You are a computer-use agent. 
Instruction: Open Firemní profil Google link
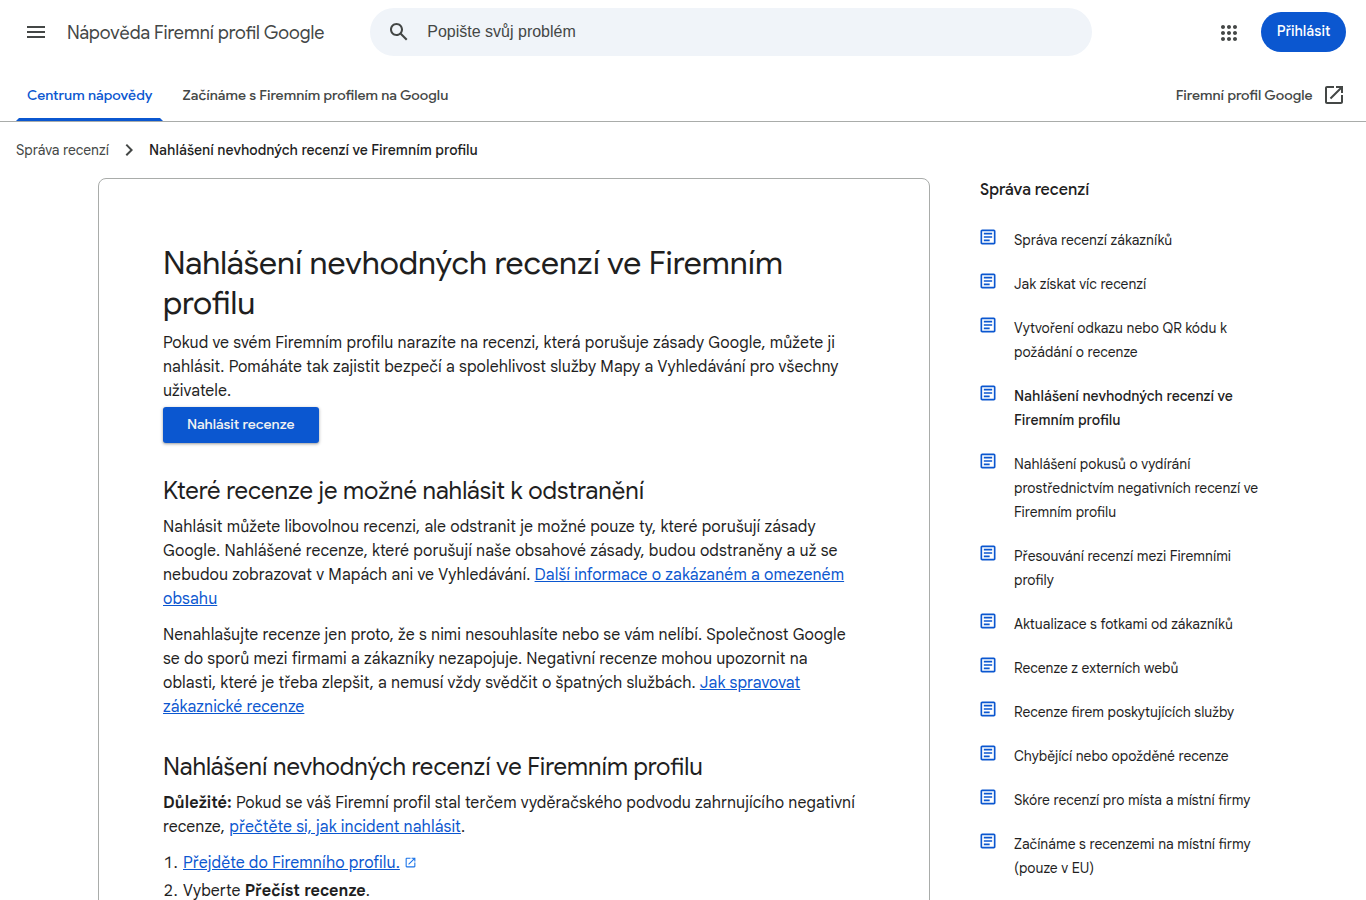(x=1244, y=95)
